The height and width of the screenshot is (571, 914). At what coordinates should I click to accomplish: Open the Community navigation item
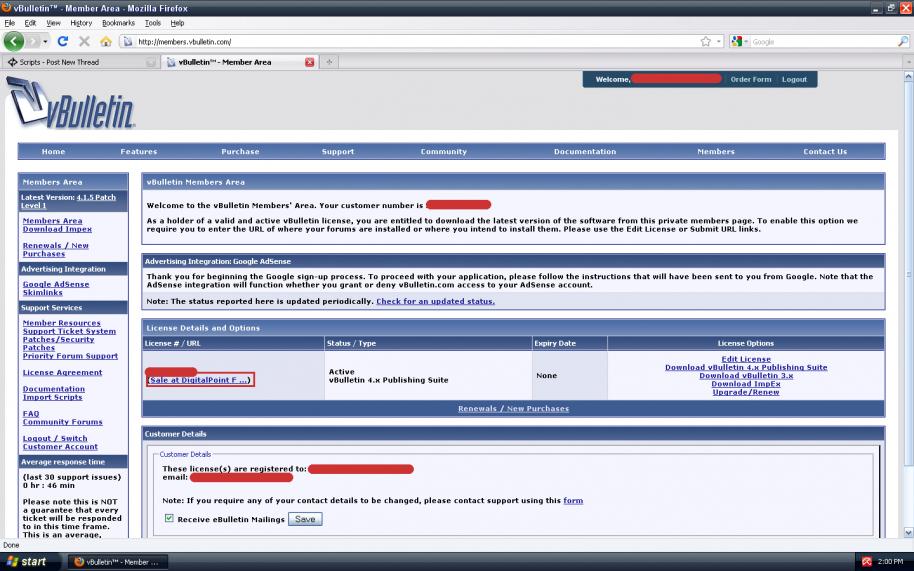pos(444,151)
